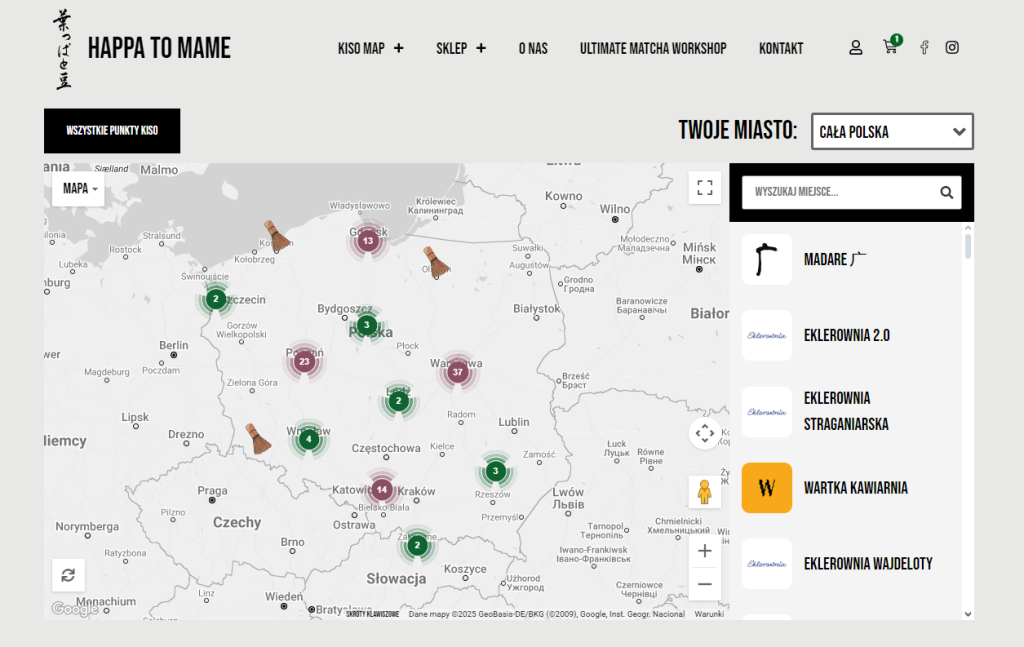Visit the Facebook page icon
The image size is (1024, 647).
tap(924, 48)
